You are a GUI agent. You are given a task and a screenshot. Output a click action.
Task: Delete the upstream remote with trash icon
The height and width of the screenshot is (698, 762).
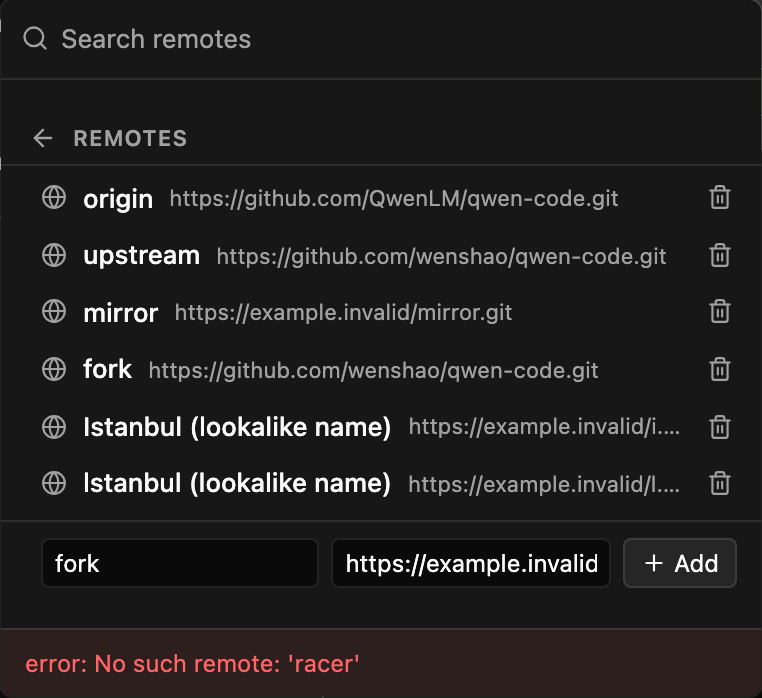pos(720,255)
